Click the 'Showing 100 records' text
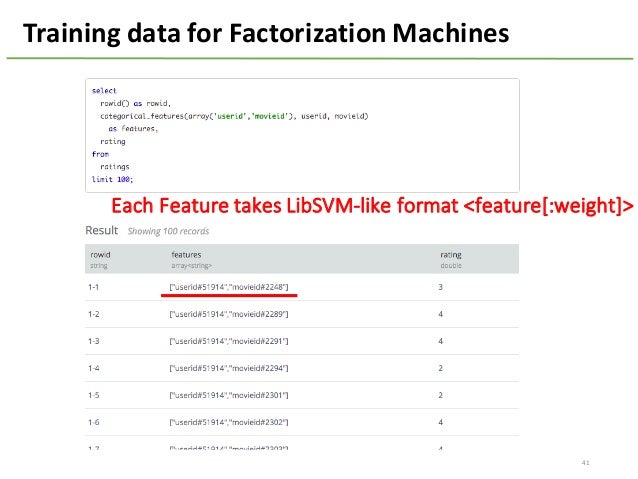638x479 pixels. [x=168, y=231]
